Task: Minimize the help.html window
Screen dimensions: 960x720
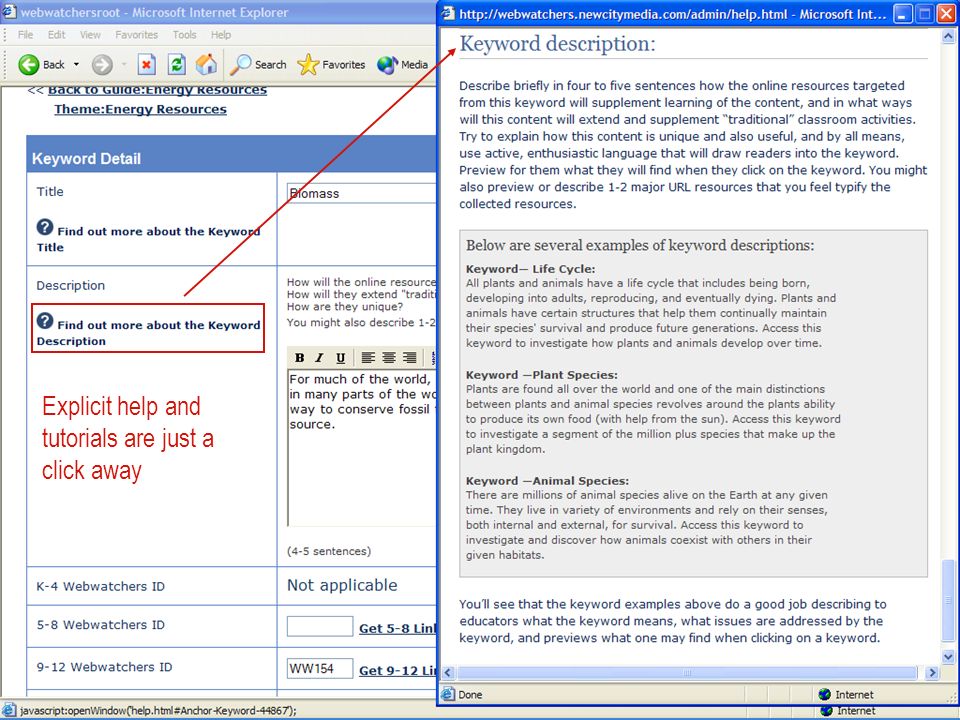Action: 902,14
